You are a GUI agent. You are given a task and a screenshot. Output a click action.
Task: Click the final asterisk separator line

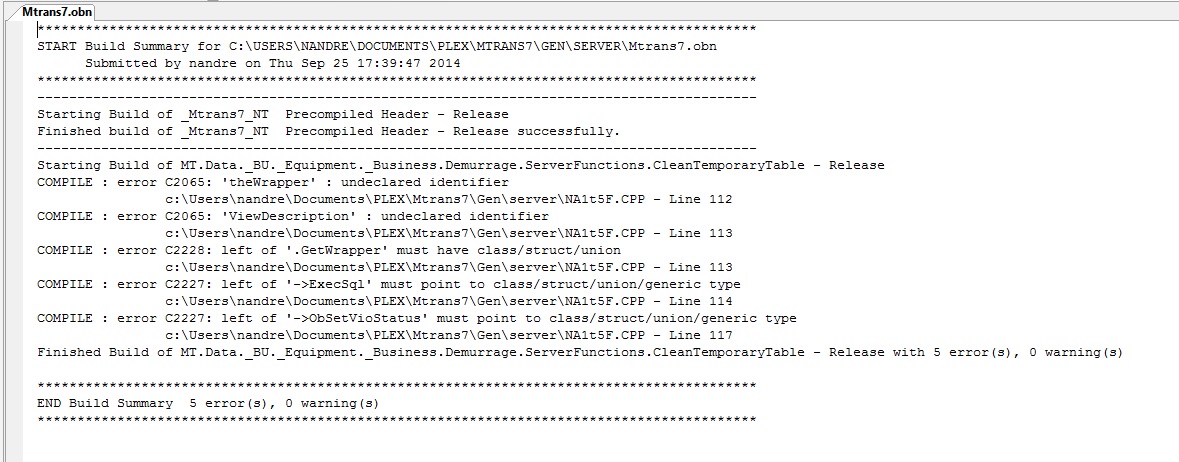pyautogui.click(x=397, y=418)
